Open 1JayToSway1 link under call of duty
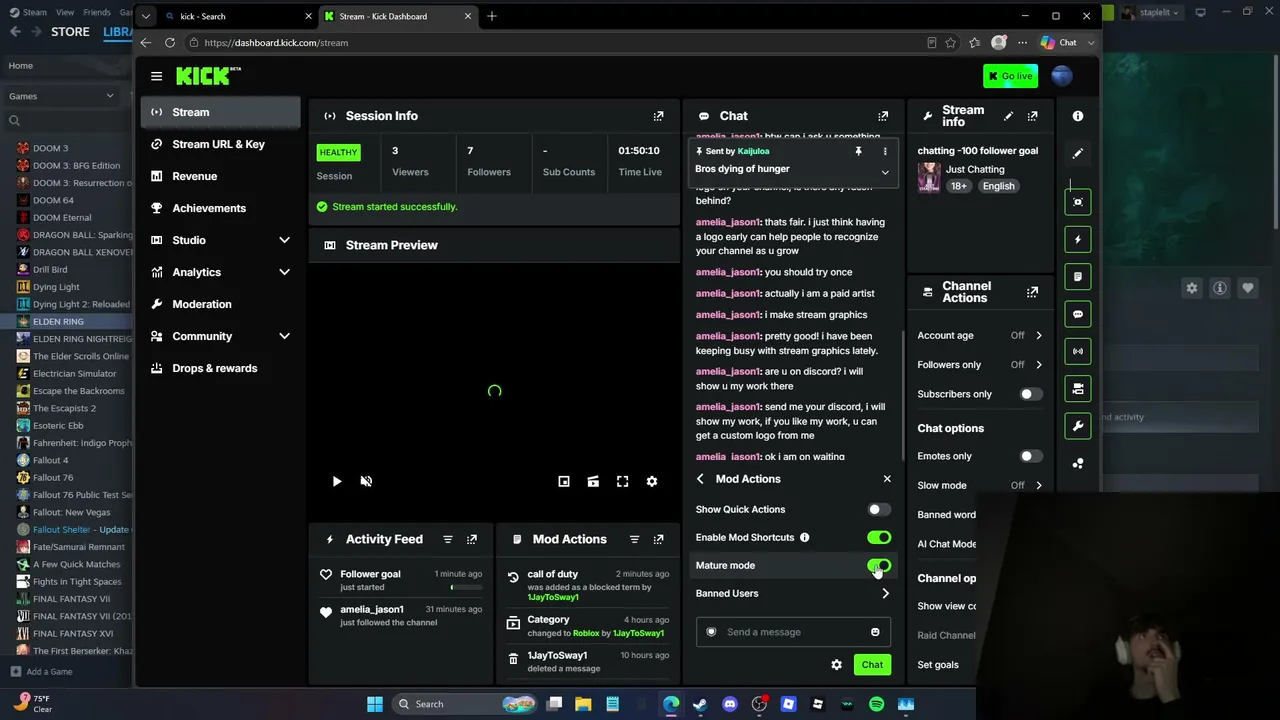This screenshot has width=1280, height=720. click(553, 597)
